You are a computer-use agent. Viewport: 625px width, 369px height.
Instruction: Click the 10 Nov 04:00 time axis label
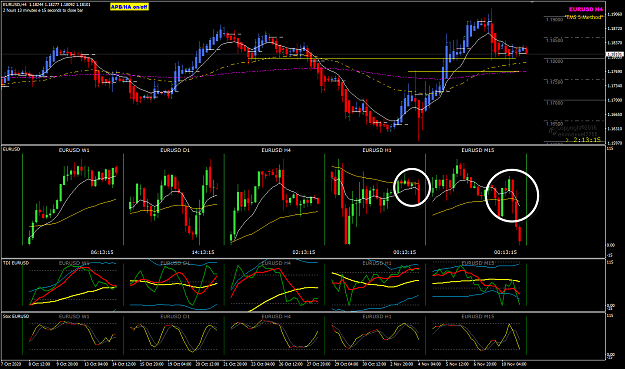[515, 364]
